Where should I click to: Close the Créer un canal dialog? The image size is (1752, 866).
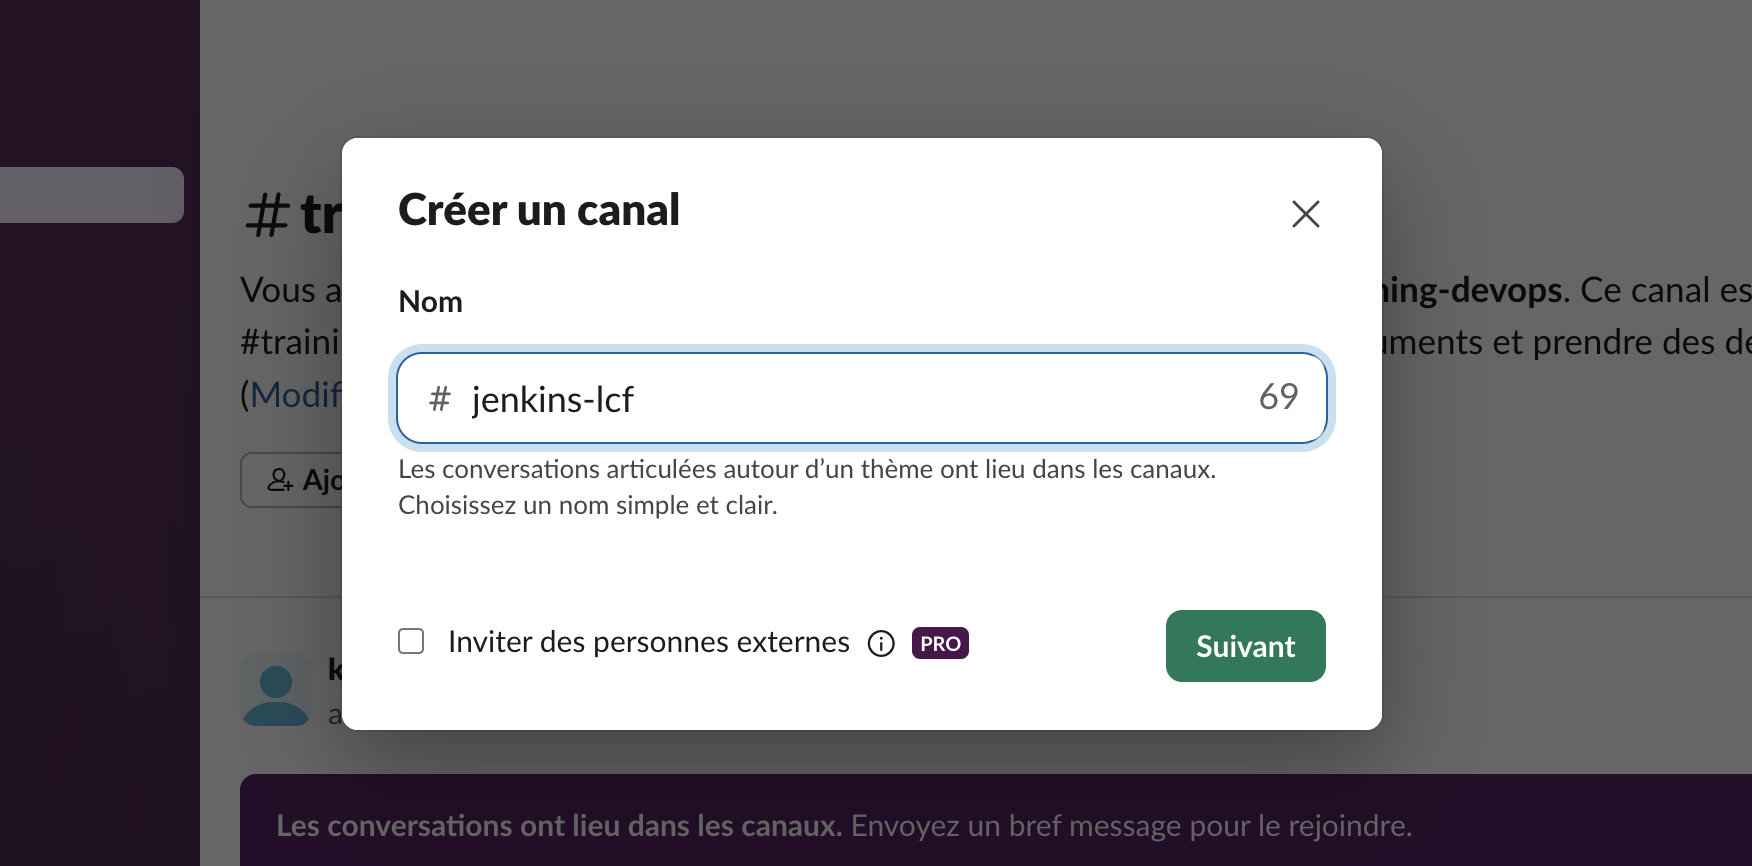(x=1305, y=214)
